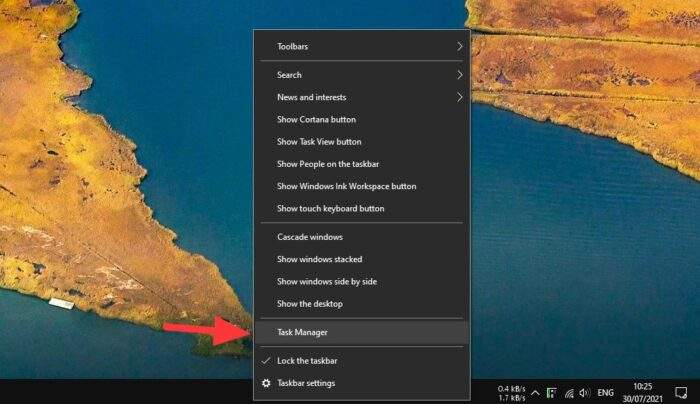Screen dimensions: 700x404
Task: Expand the Search submenu chevron
Action: click(460, 75)
